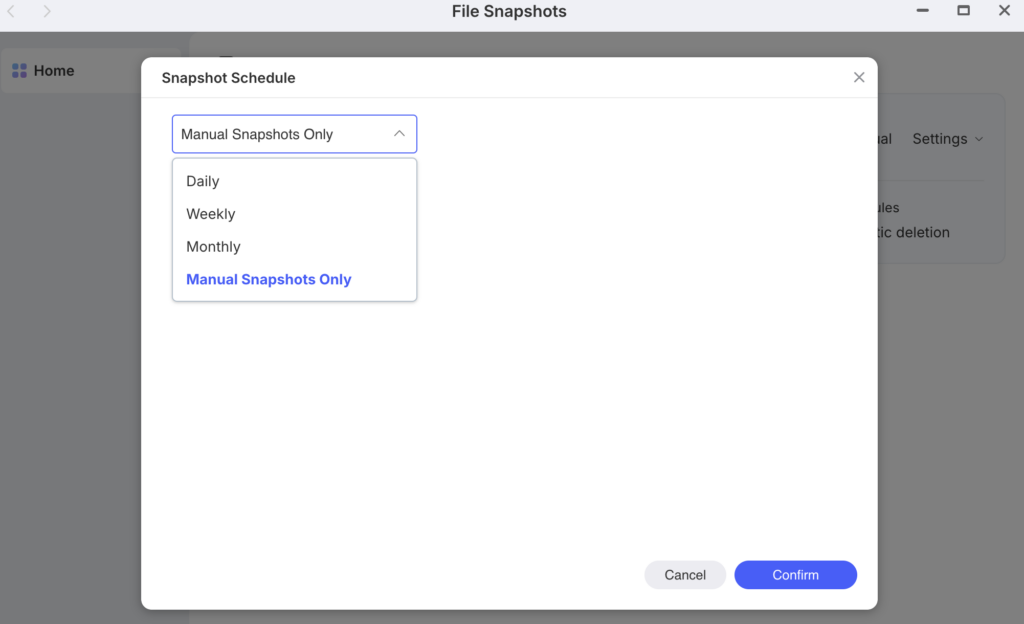This screenshot has height=624, width=1024.
Task: Close the Snapshot Schedule dialog
Action: 859,77
